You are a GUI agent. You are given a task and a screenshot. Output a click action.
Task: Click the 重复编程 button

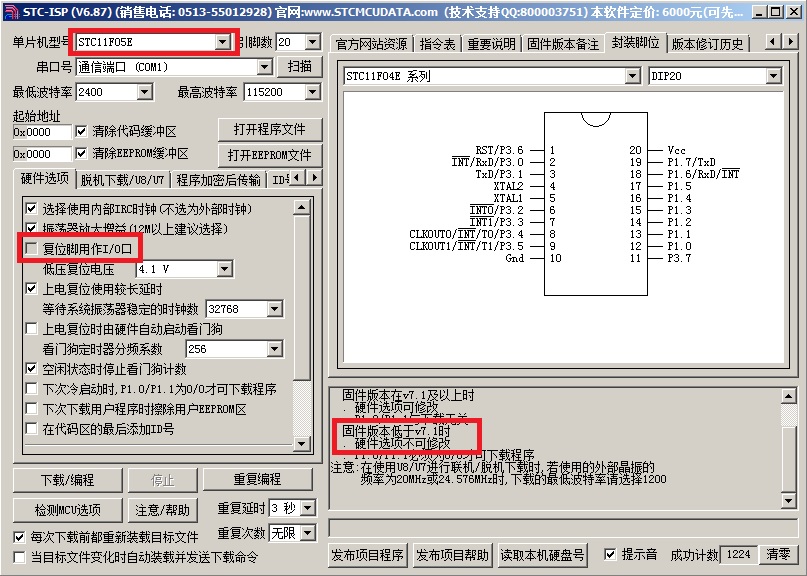(257, 480)
